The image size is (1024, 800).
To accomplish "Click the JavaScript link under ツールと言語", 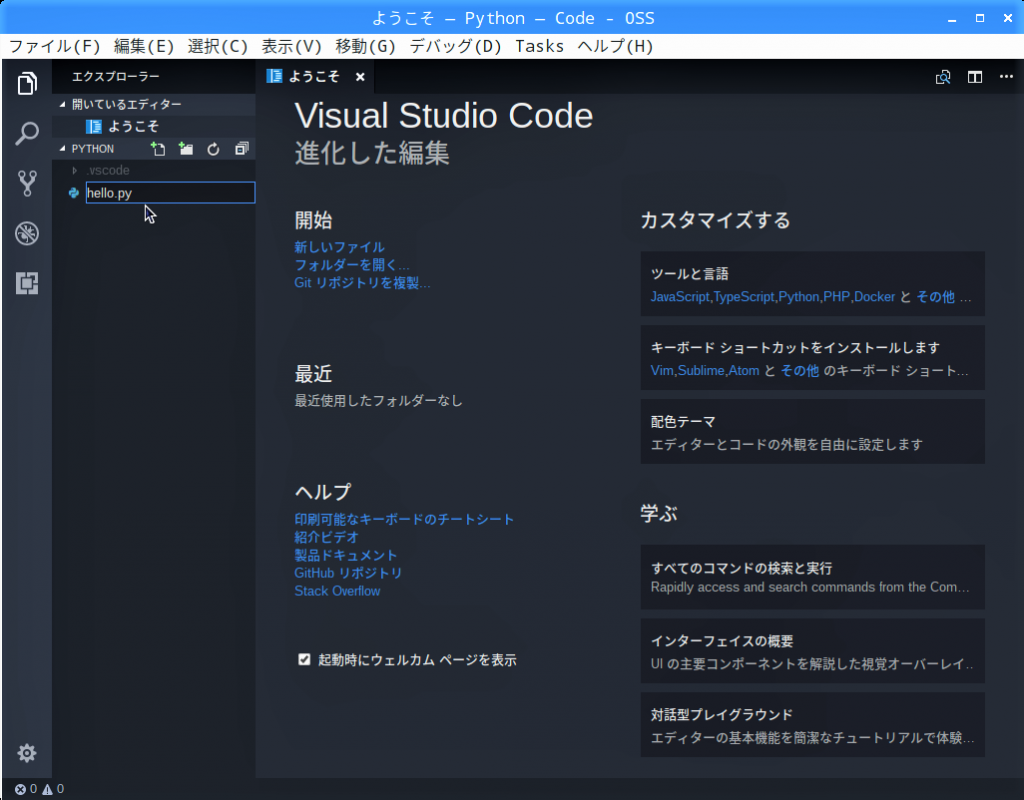I will click(x=680, y=297).
